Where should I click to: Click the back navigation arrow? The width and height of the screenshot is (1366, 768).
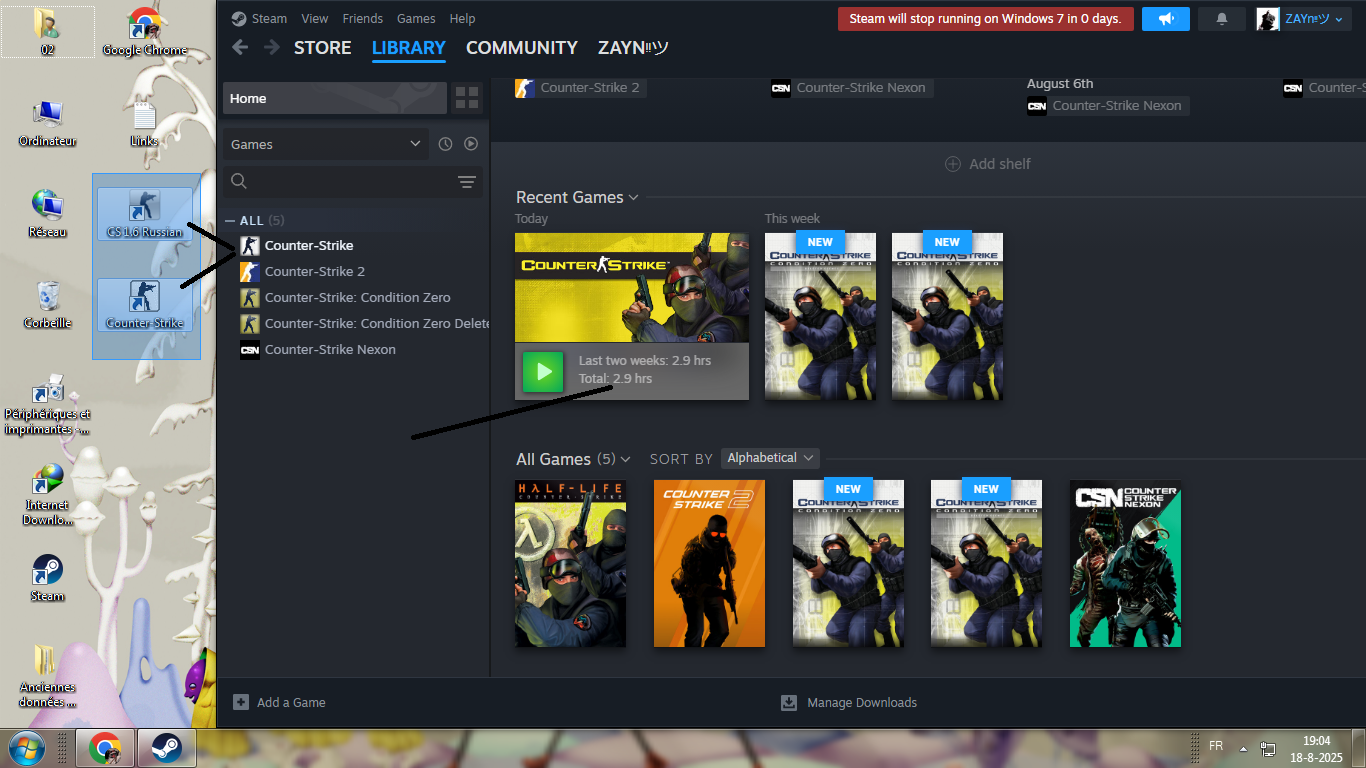tap(239, 48)
